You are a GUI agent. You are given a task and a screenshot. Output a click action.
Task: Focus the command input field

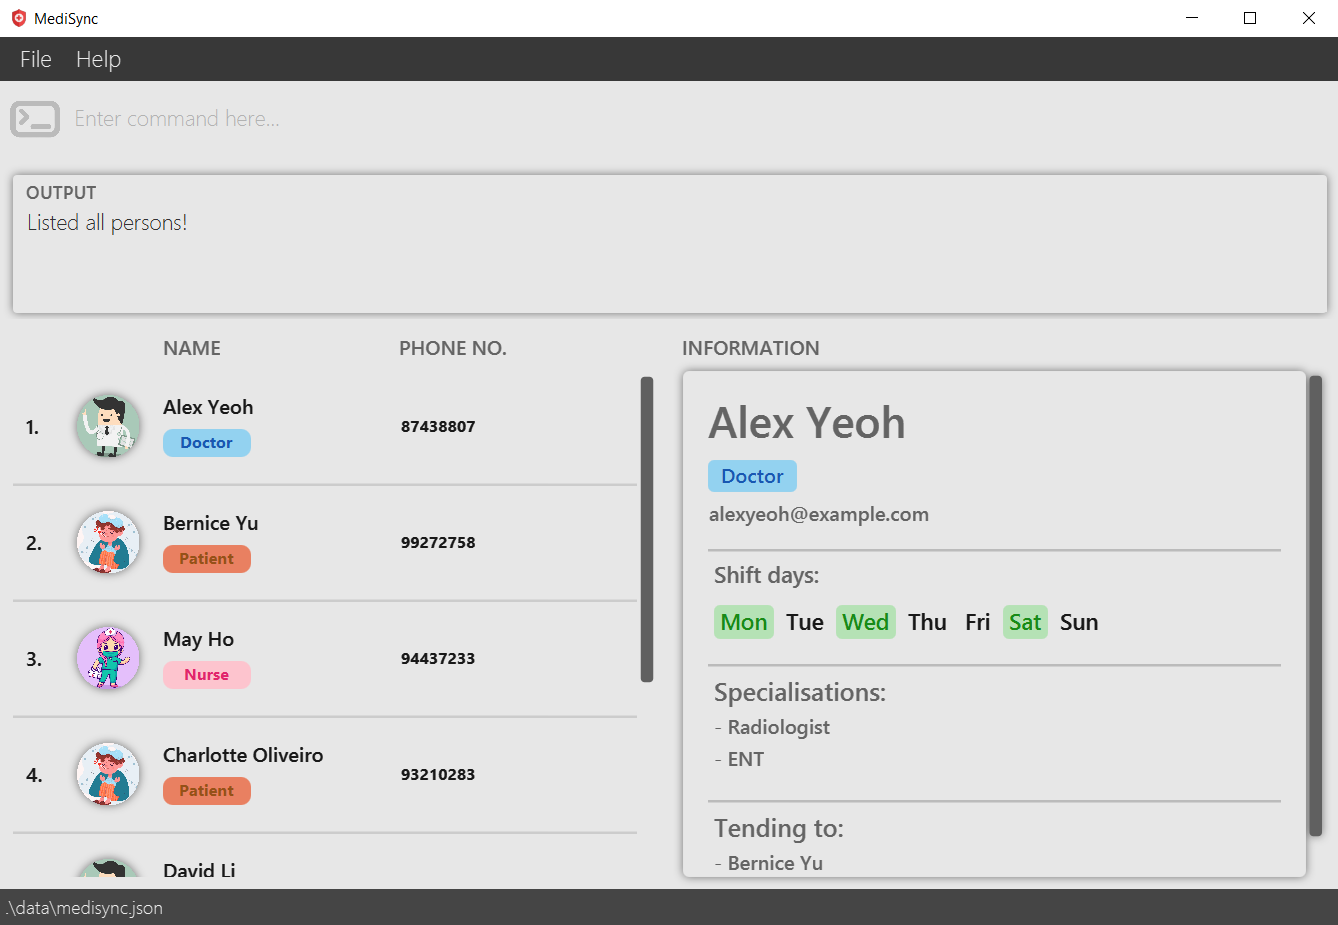click(600, 119)
